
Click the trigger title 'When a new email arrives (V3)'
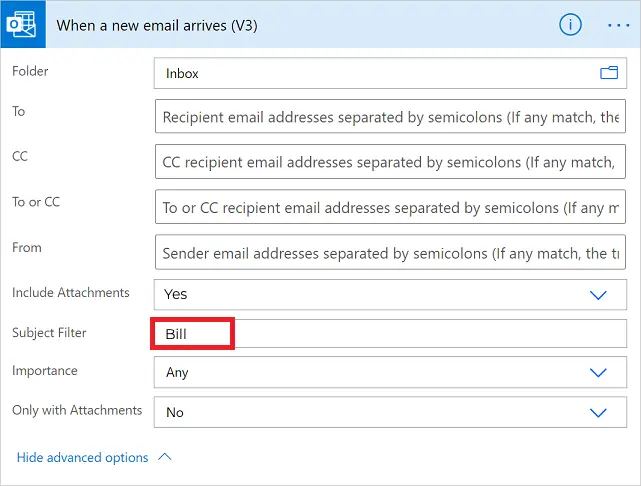157,25
